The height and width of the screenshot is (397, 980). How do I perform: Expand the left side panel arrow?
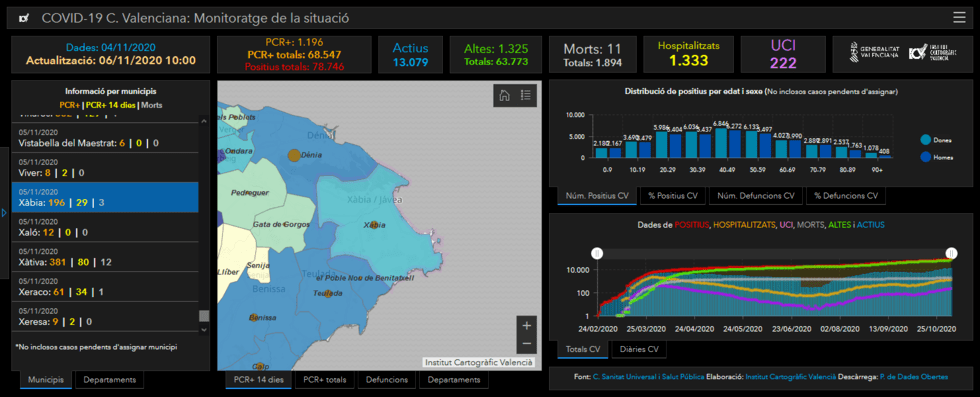(4, 213)
